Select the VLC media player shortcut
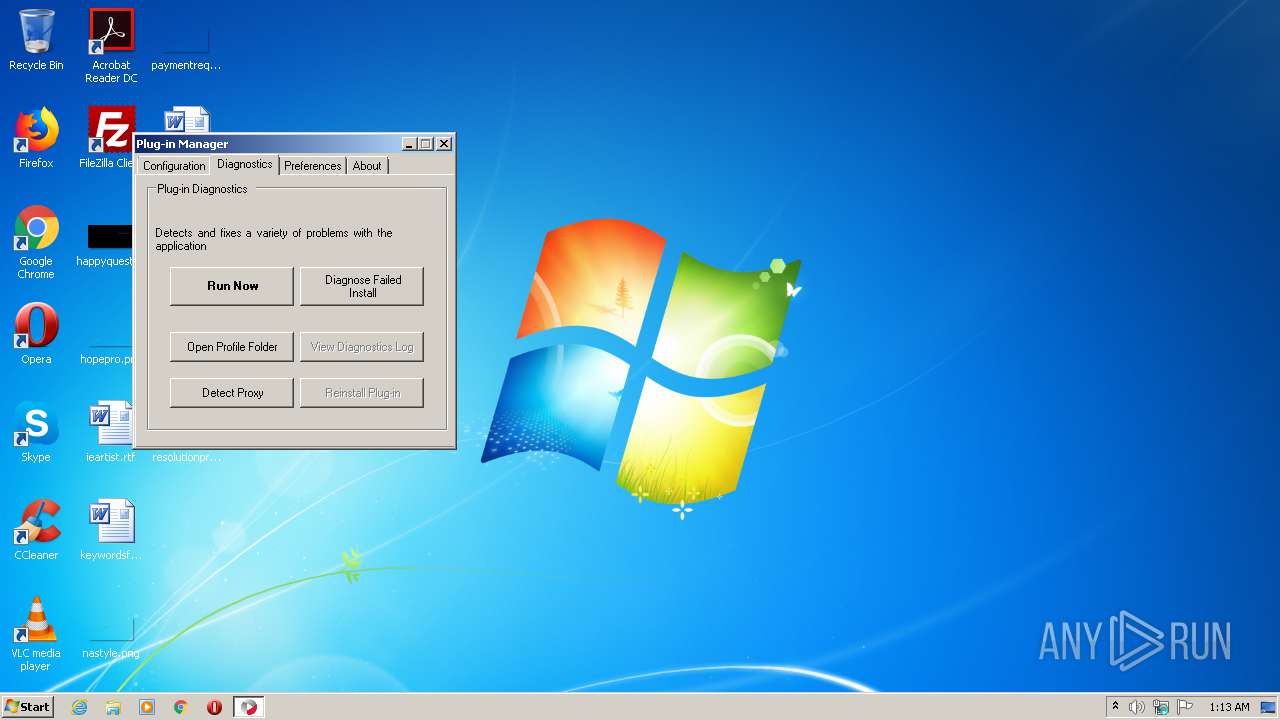 coord(36,635)
